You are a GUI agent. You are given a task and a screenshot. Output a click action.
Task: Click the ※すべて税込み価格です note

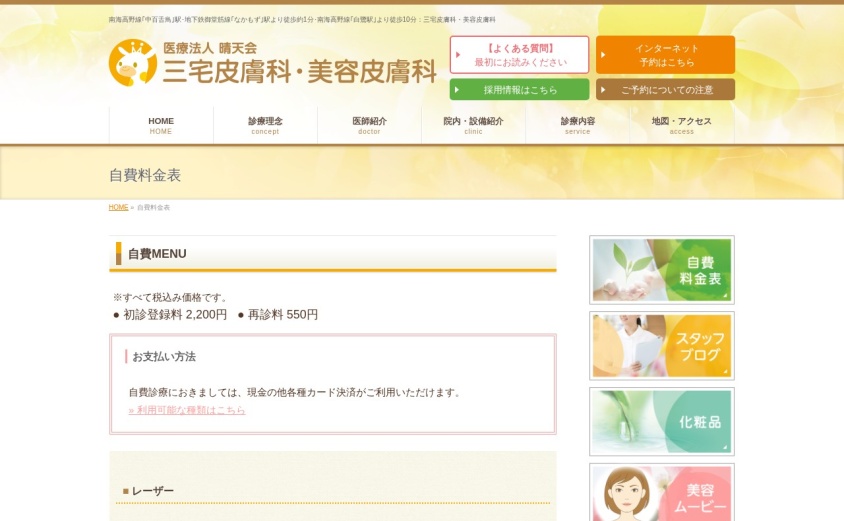coord(172,298)
